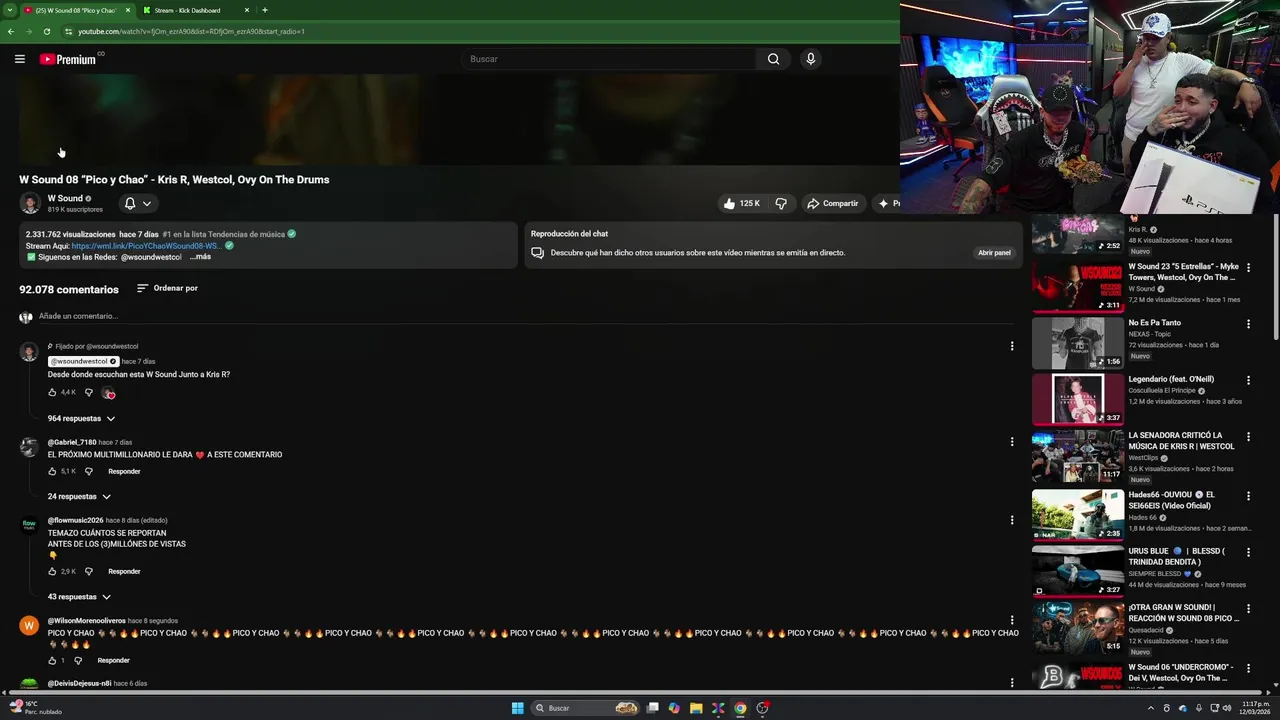
Task: Dislike Gabriel_7180's comment
Action: 88,471
